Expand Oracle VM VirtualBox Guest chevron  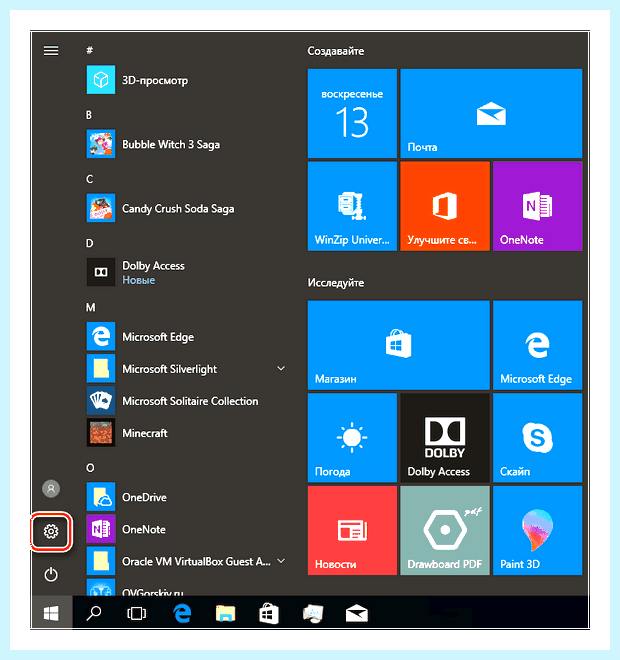[281, 561]
